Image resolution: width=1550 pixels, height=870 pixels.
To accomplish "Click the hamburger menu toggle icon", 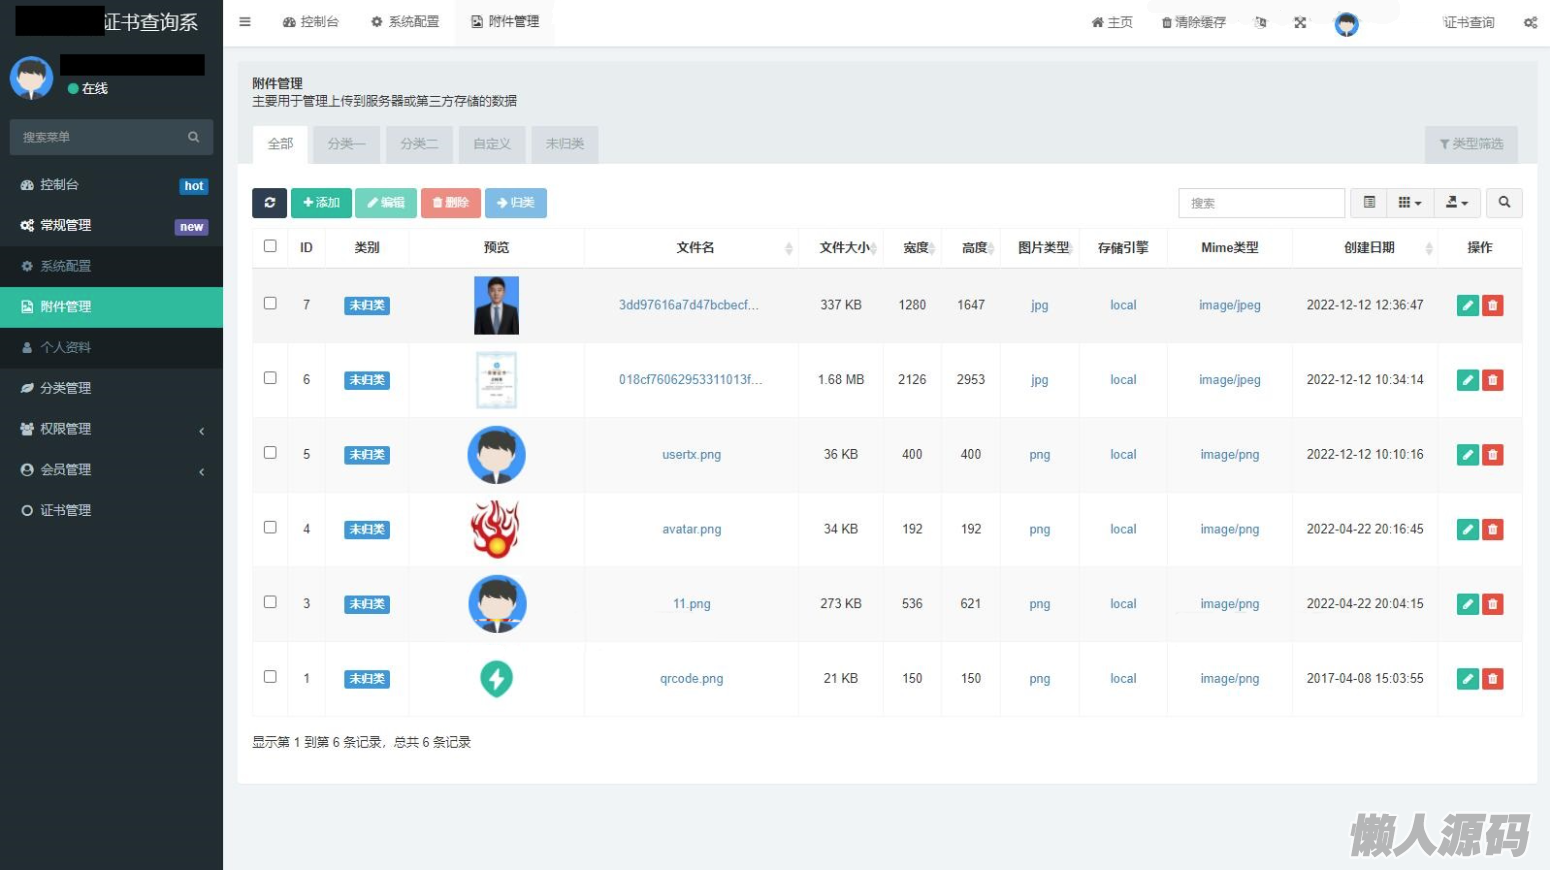I will [245, 22].
